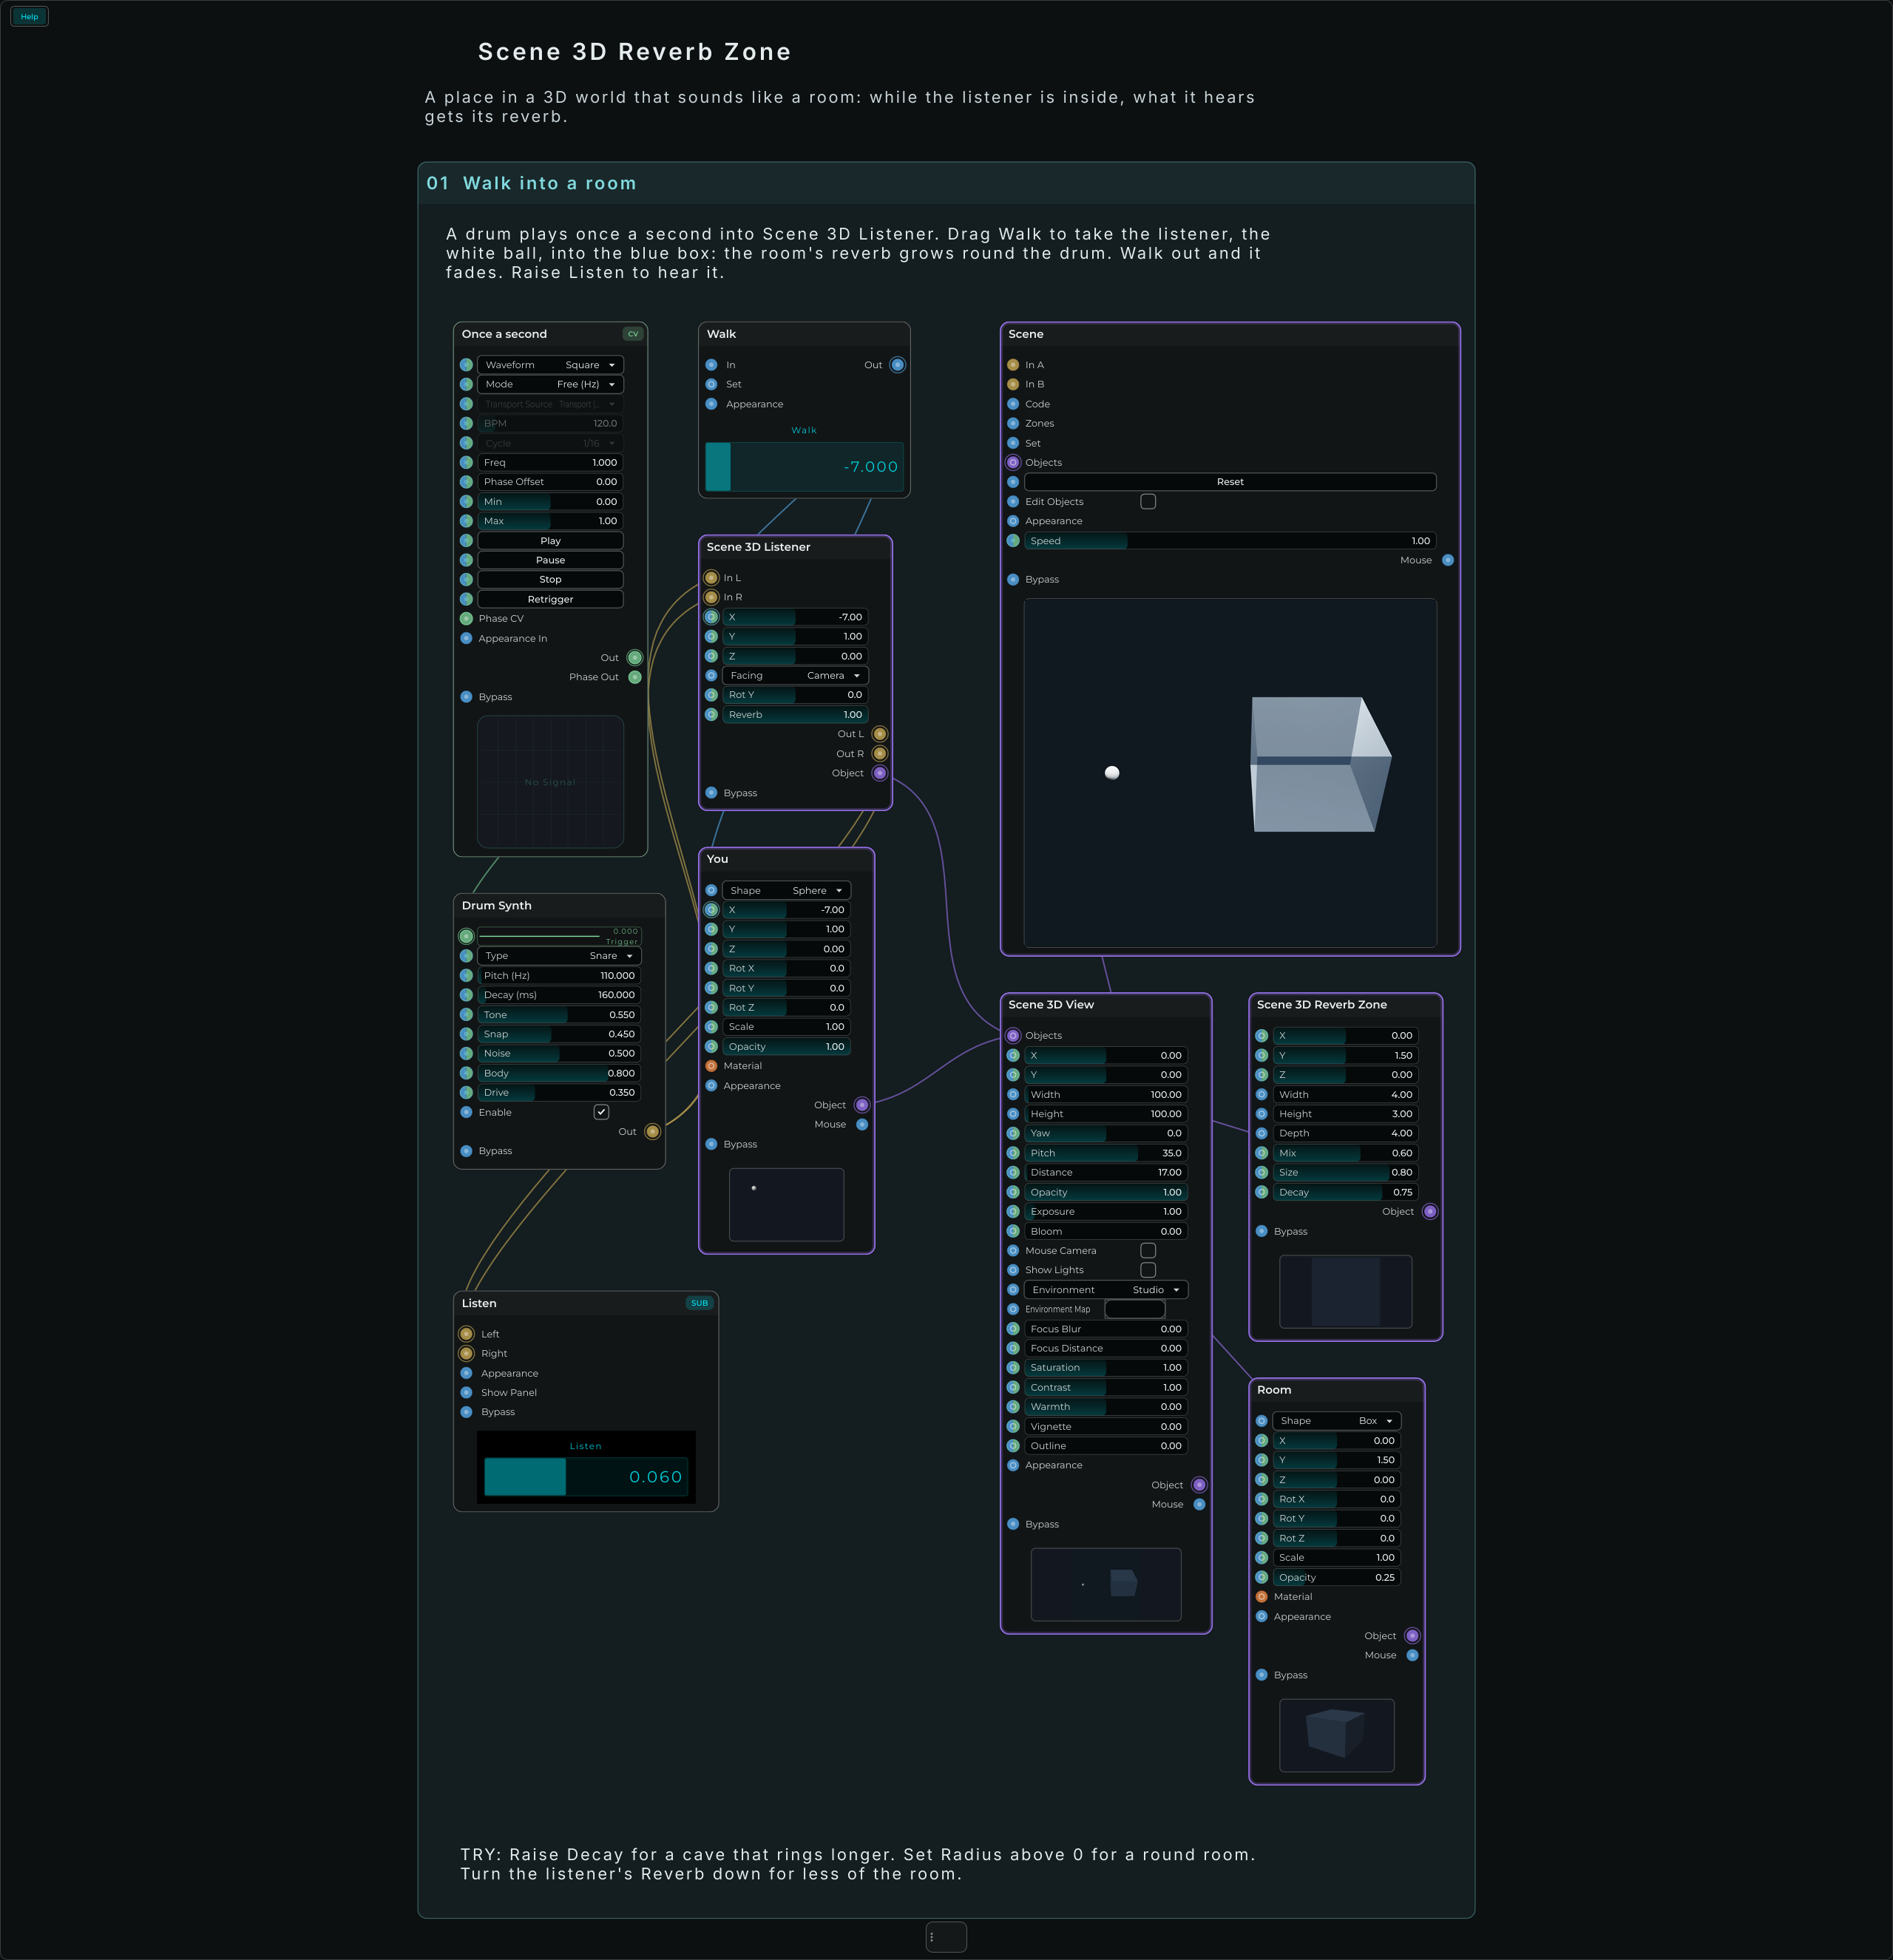1893x1960 pixels.
Task: Click the Out port of the Walk node
Action: click(897, 365)
